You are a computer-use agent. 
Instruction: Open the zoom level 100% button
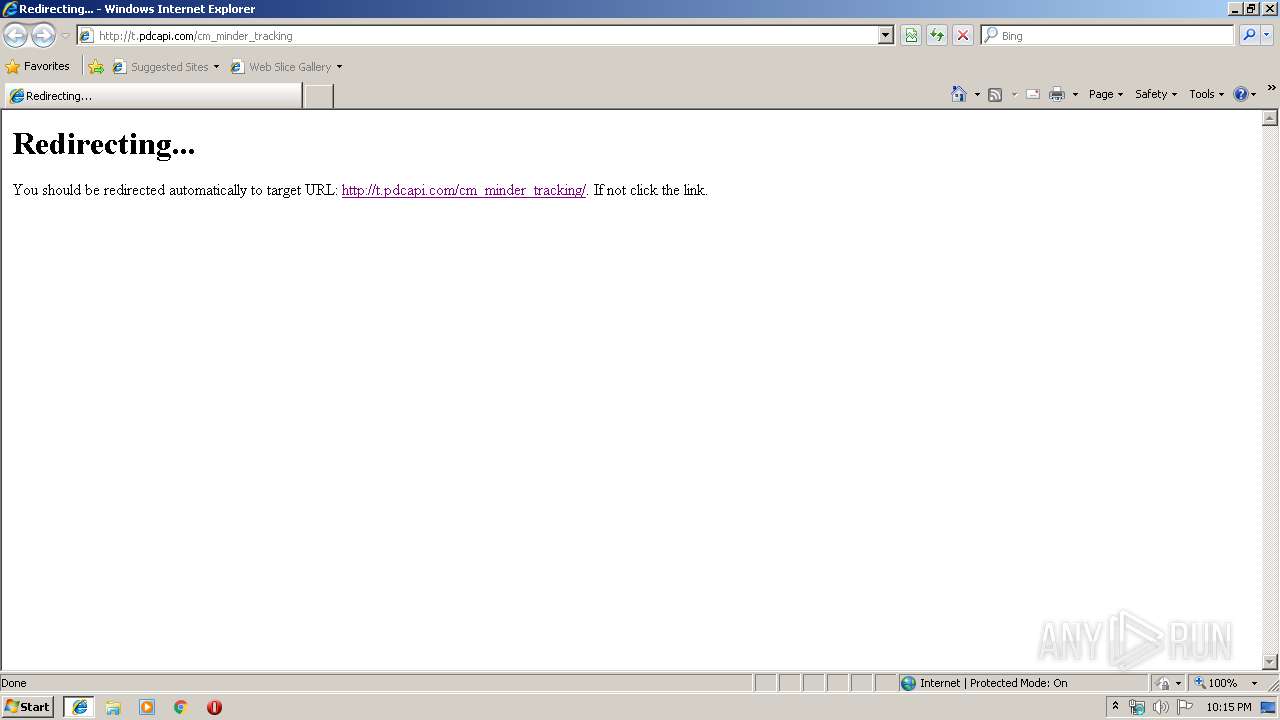[x=1216, y=683]
